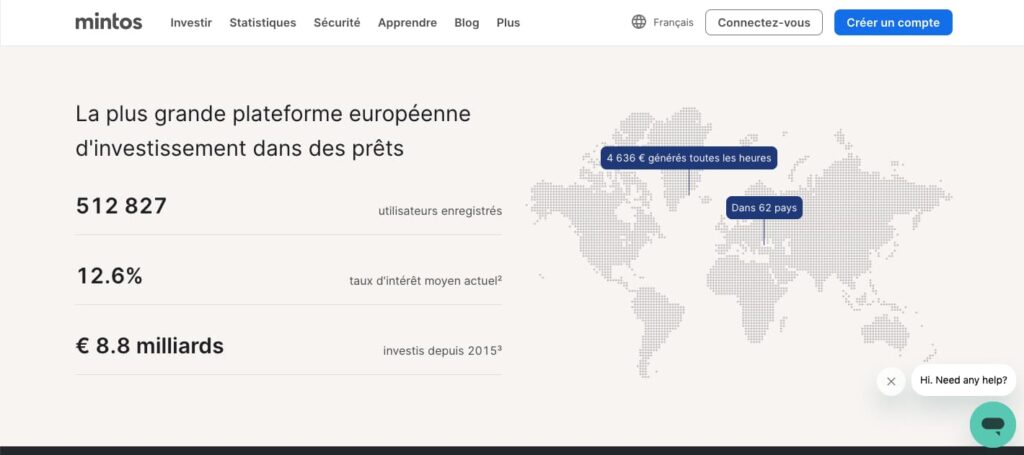Click the 'Dans 62 pays' map tooltip
The height and width of the screenshot is (455, 1024).
764,208
